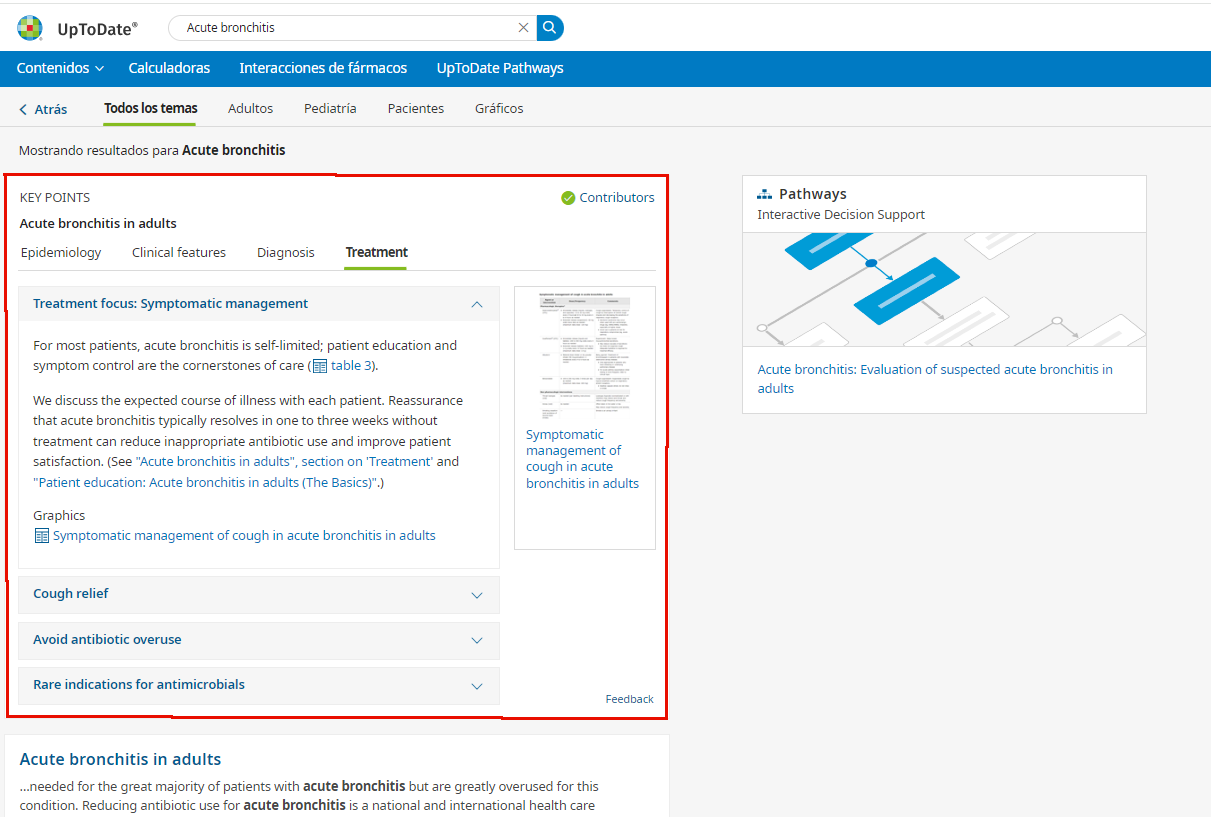
Task: Click the Pathways hierarchy icon
Action: pos(765,194)
